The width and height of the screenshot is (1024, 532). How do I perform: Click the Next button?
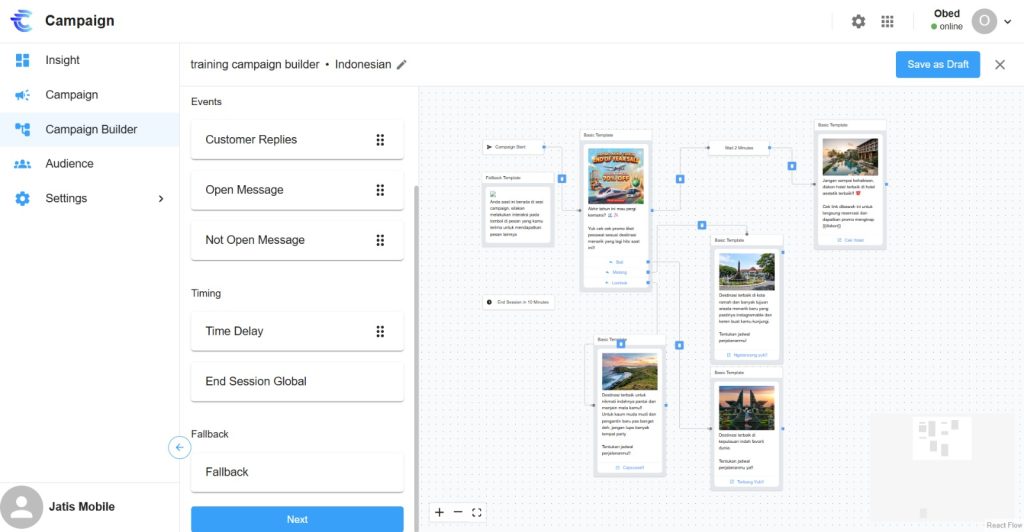tap(297, 520)
